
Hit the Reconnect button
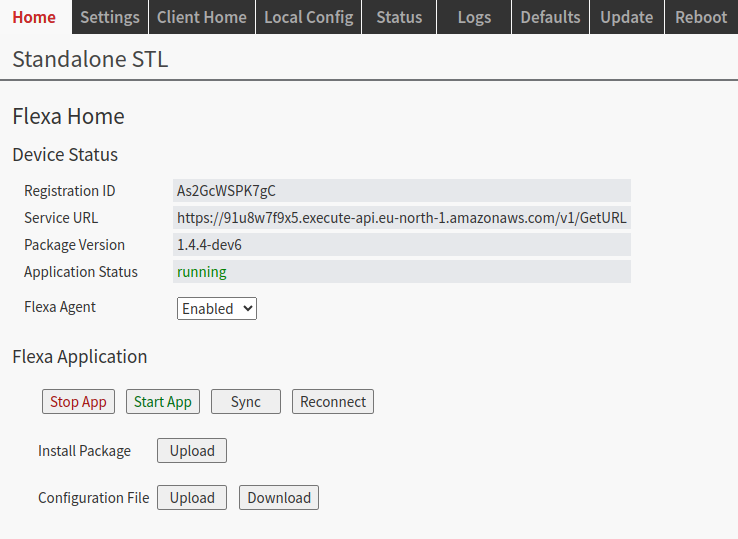click(333, 402)
